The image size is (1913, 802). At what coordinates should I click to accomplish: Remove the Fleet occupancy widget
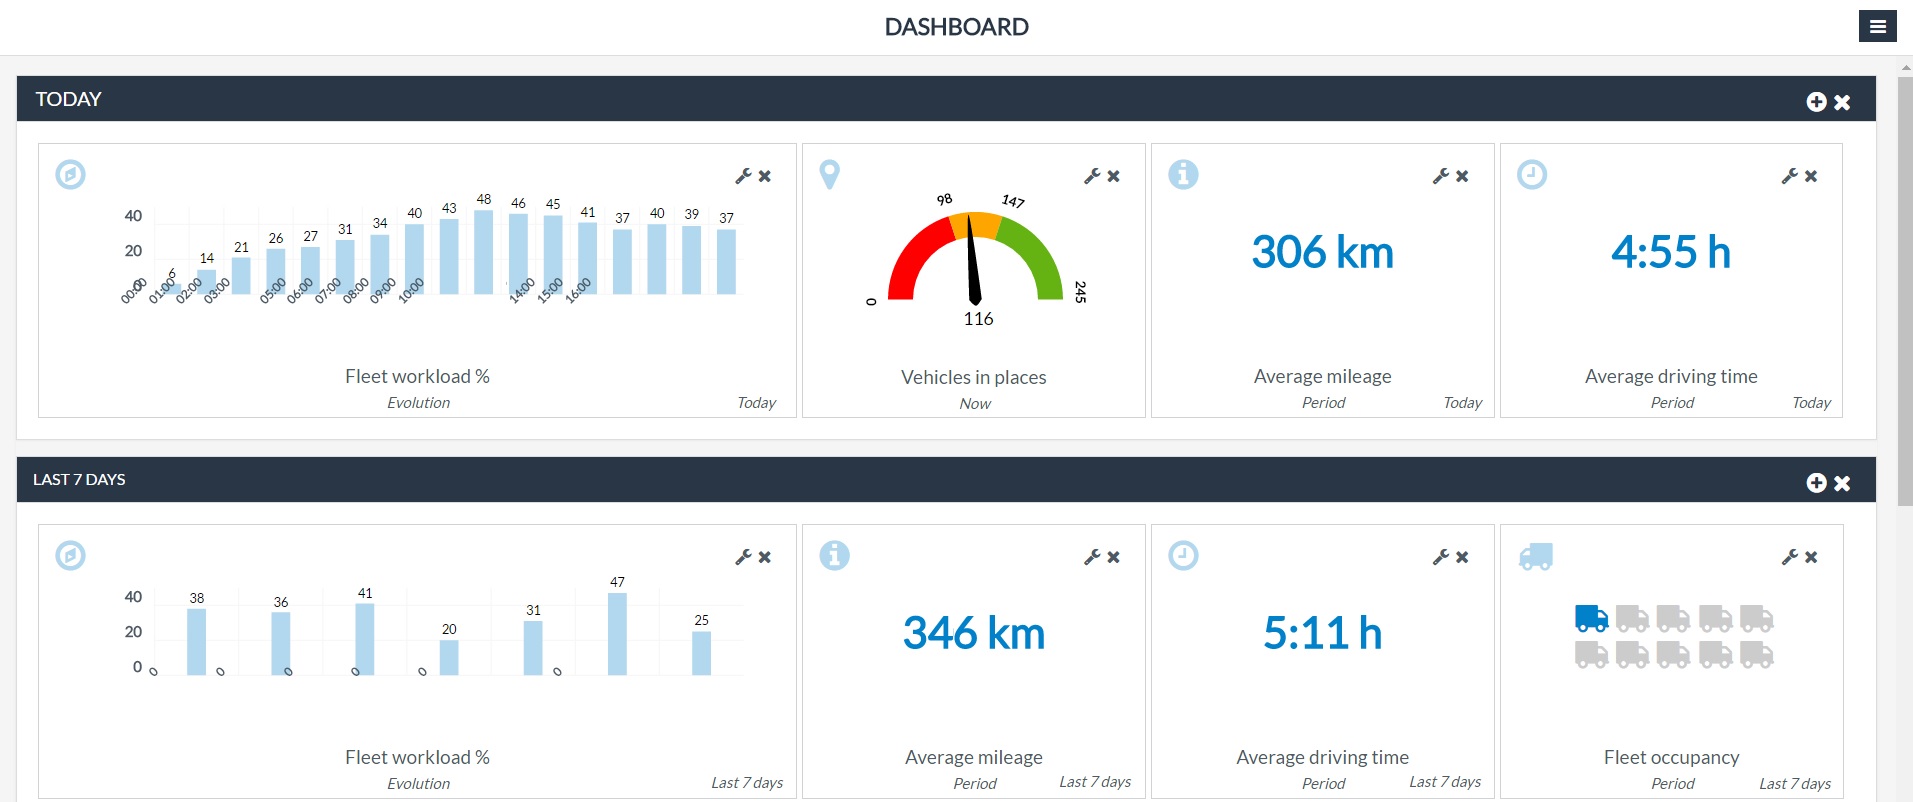[1811, 557]
